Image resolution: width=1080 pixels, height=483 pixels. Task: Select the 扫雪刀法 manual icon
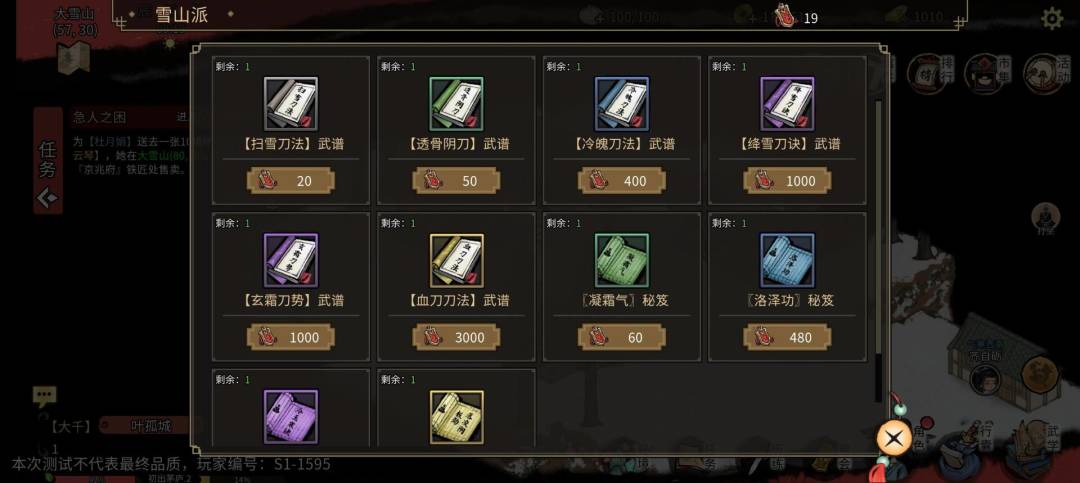[291, 104]
